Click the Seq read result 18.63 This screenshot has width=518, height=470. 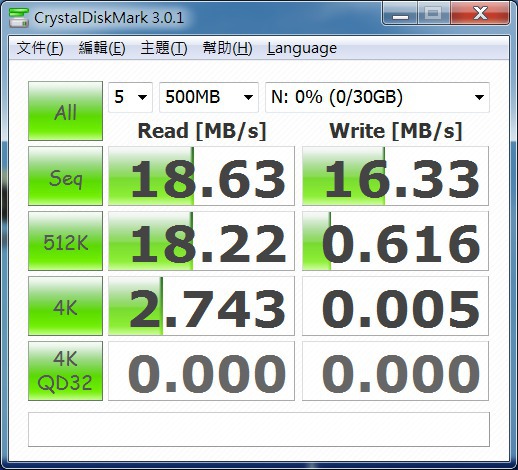[x=201, y=176]
